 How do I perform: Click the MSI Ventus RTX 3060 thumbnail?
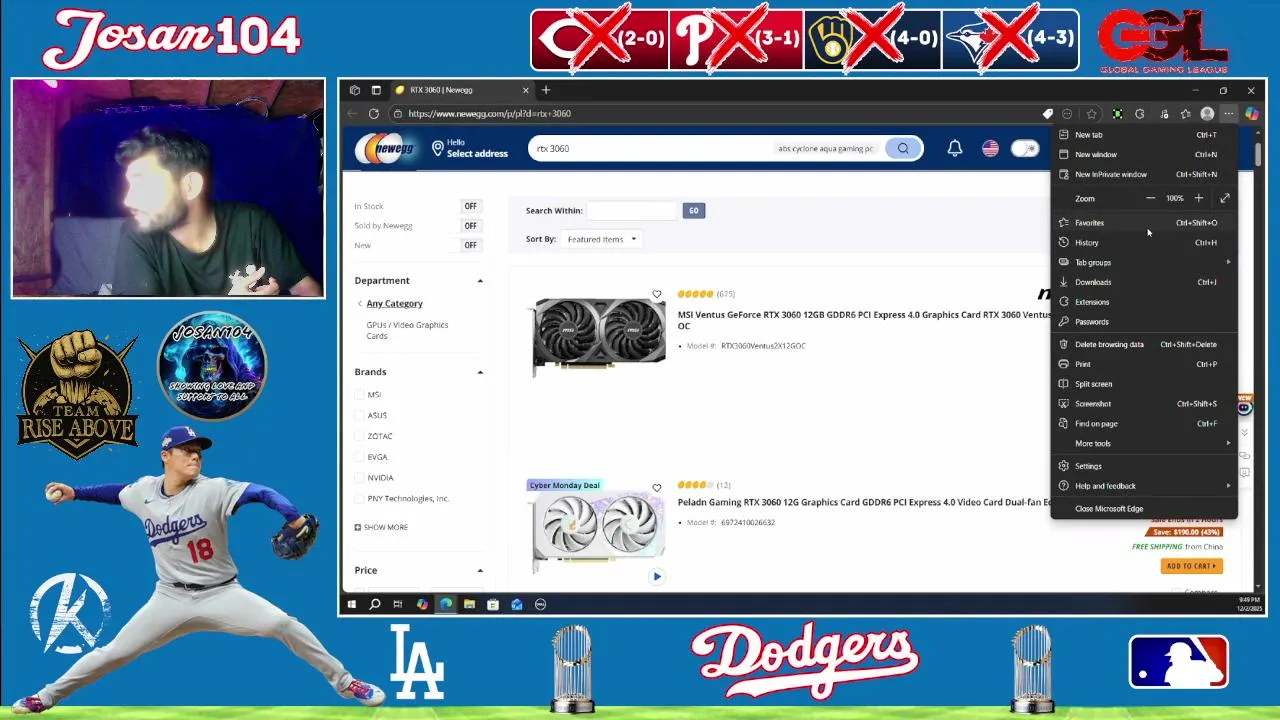pos(598,336)
